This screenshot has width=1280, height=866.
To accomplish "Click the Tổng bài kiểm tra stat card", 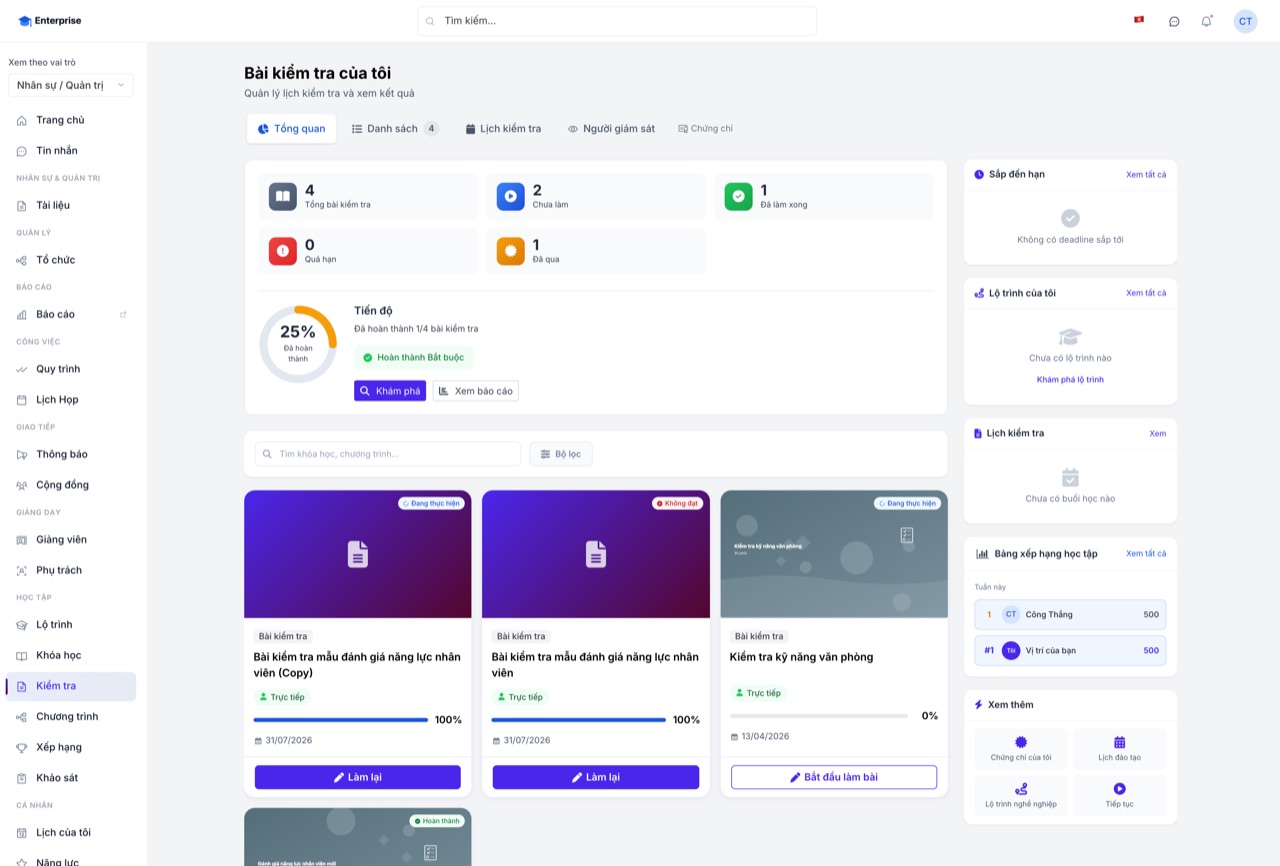I will pos(368,196).
